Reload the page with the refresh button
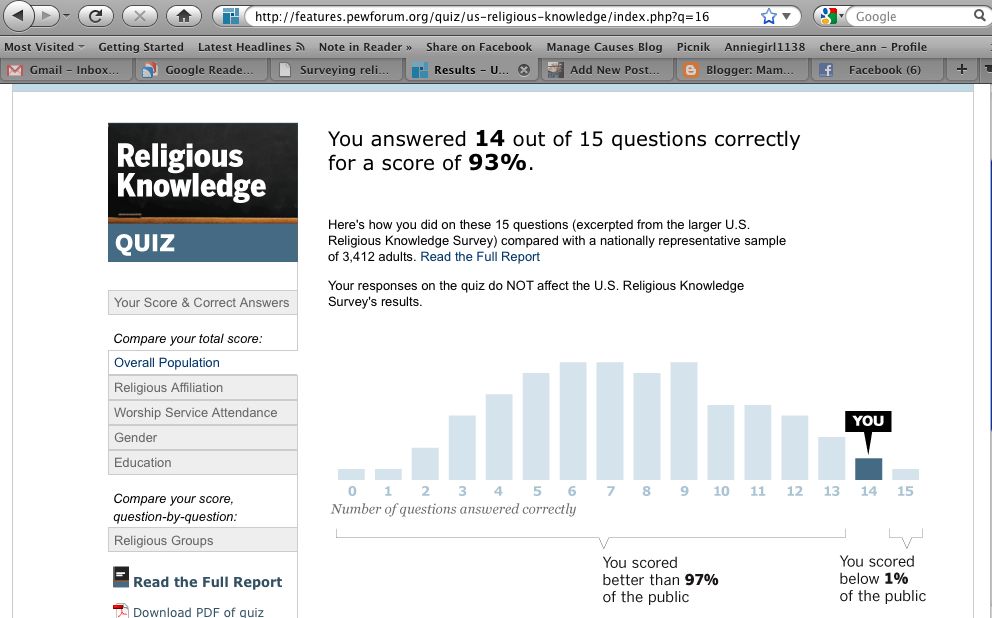Viewport: 992px width, 618px height. pos(96,16)
